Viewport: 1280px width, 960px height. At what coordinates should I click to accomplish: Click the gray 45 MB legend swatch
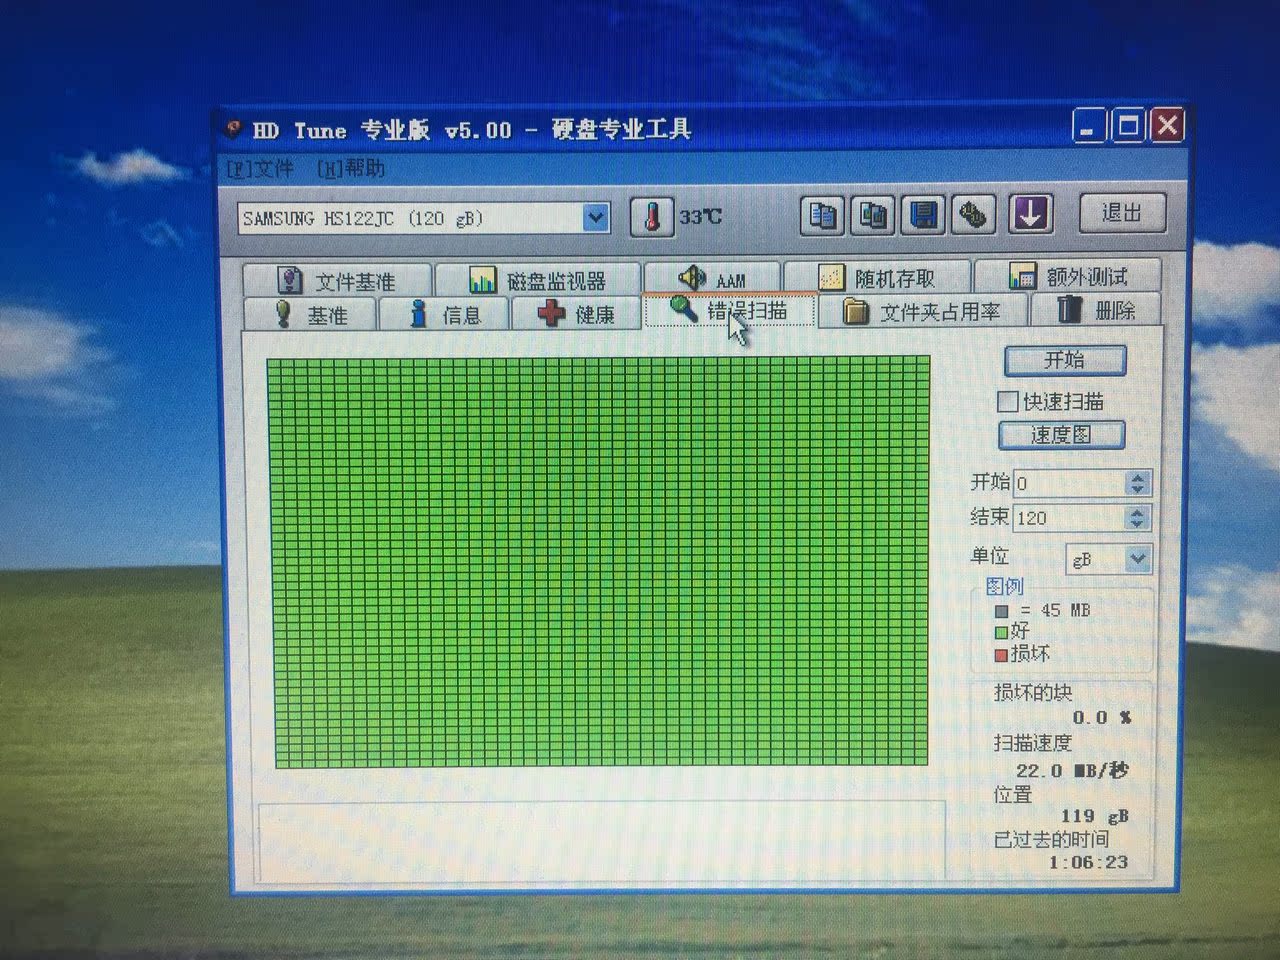(1002, 611)
